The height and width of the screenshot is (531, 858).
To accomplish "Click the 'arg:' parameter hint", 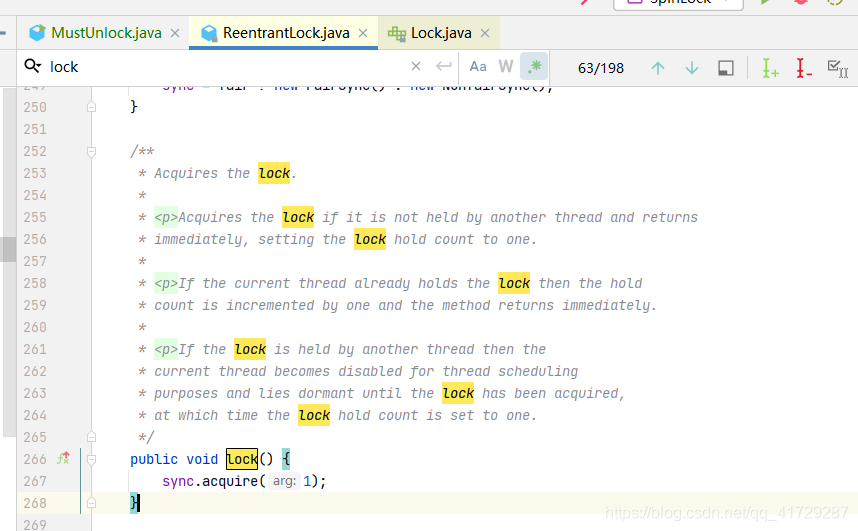I will click(x=284, y=481).
